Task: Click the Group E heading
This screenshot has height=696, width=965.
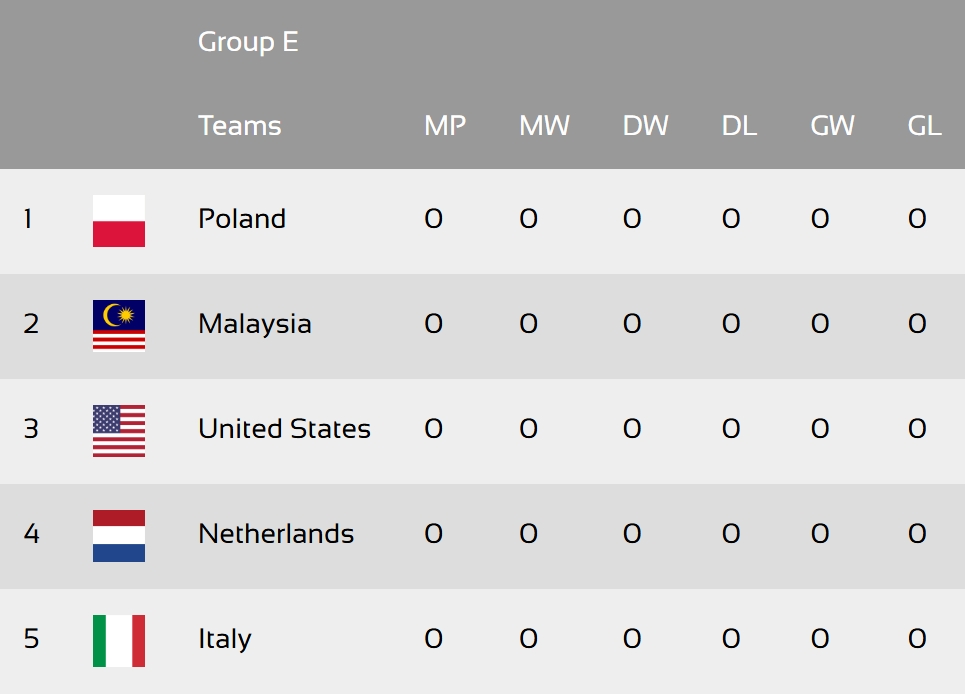Action: pyautogui.click(x=248, y=42)
